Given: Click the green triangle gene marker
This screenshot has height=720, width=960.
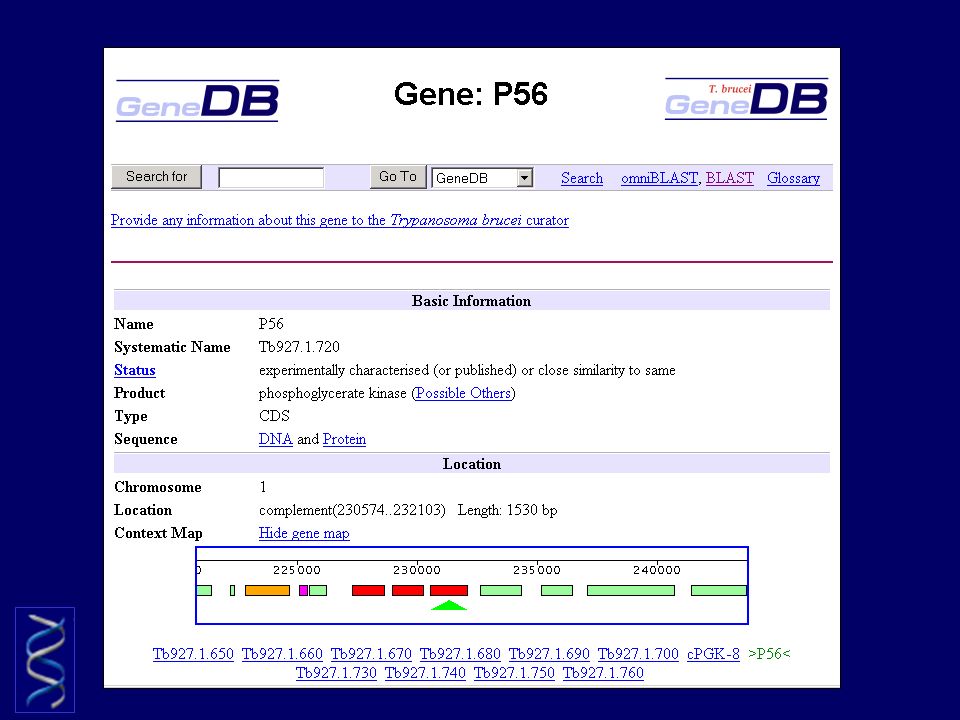Looking at the screenshot, I should click(449, 606).
